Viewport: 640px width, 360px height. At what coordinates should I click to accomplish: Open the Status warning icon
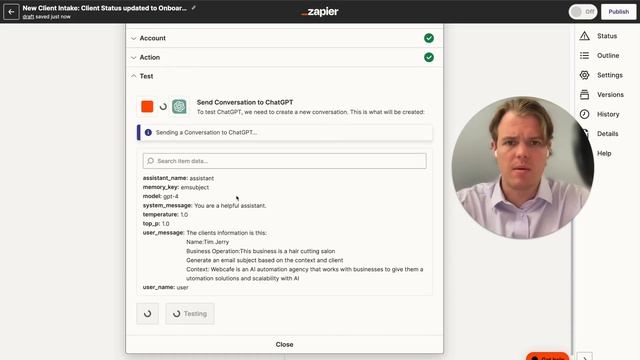point(584,36)
